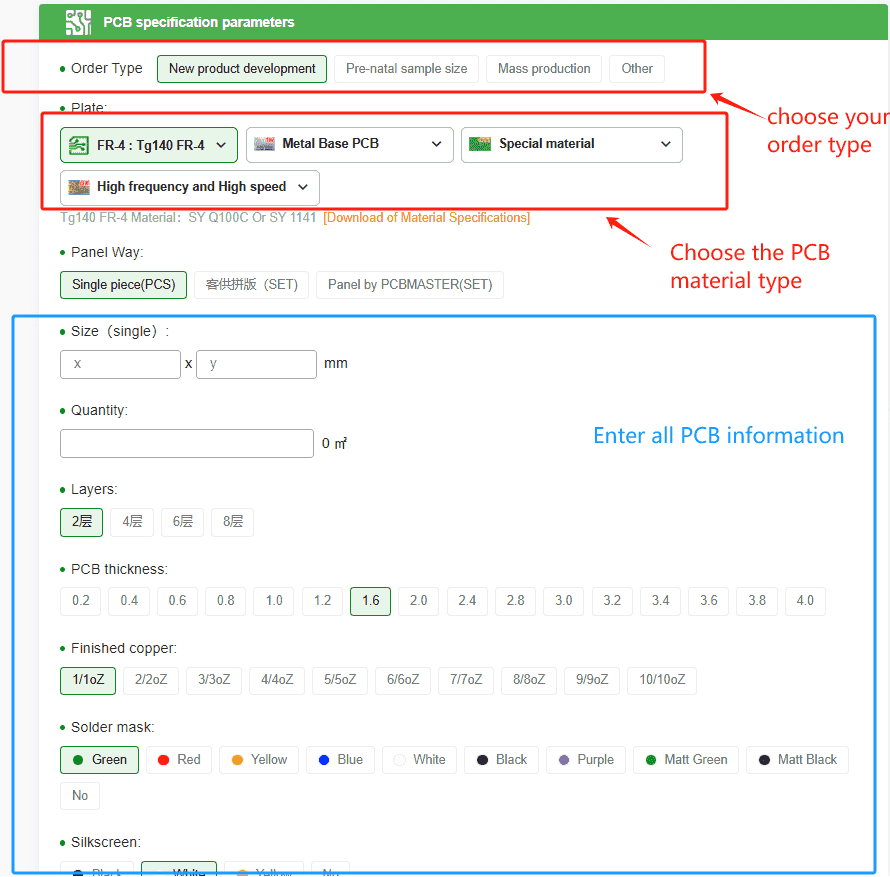Image resolution: width=890 pixels, height=877 pixels.
Task: Choose Matt Black solder mask
Action: (x=797, y=759)
